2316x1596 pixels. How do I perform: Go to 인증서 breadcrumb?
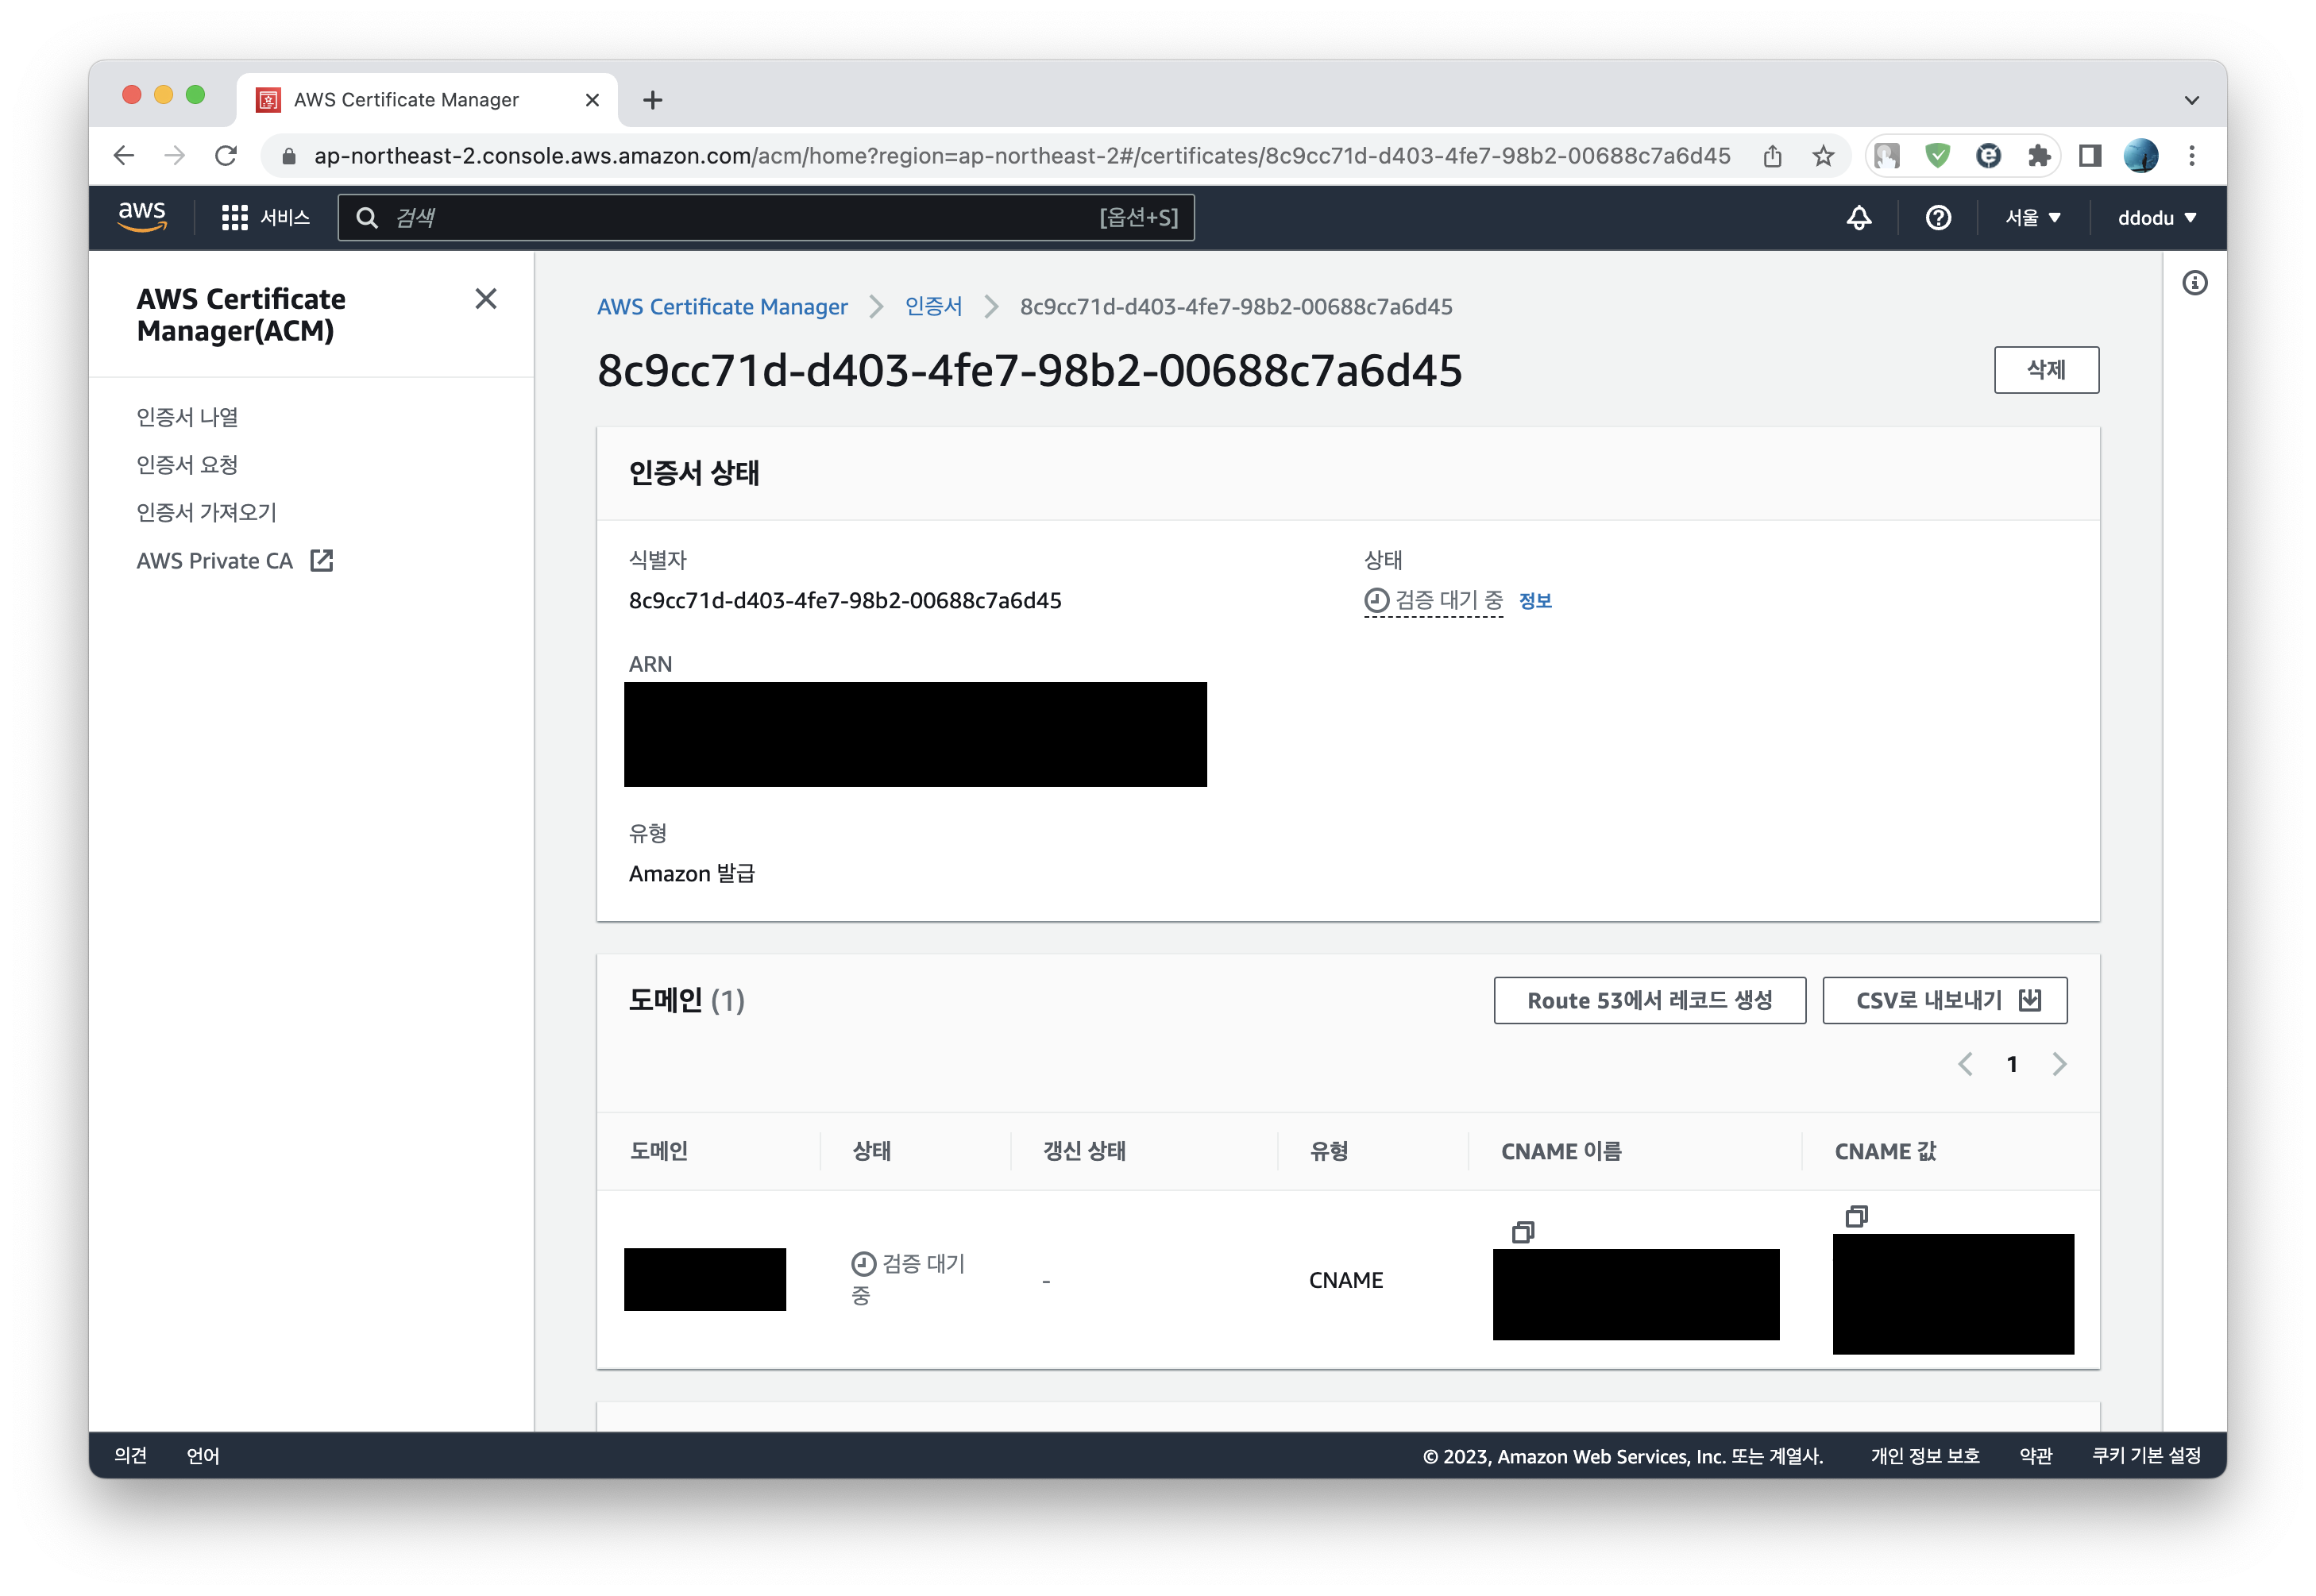coord(933,307)
